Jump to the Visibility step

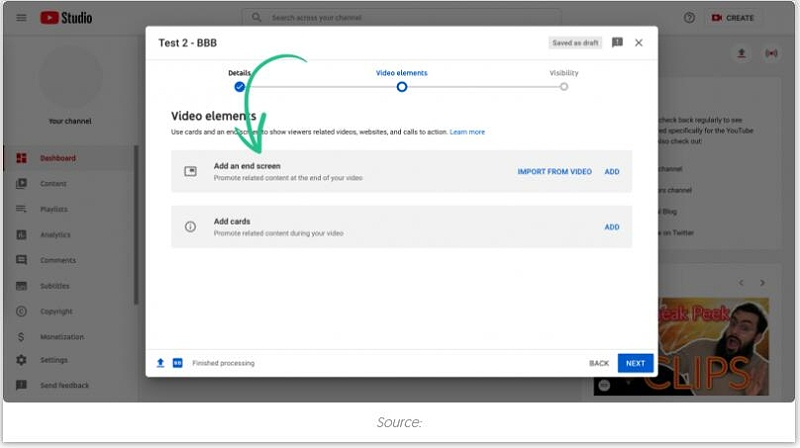point(564,87)
